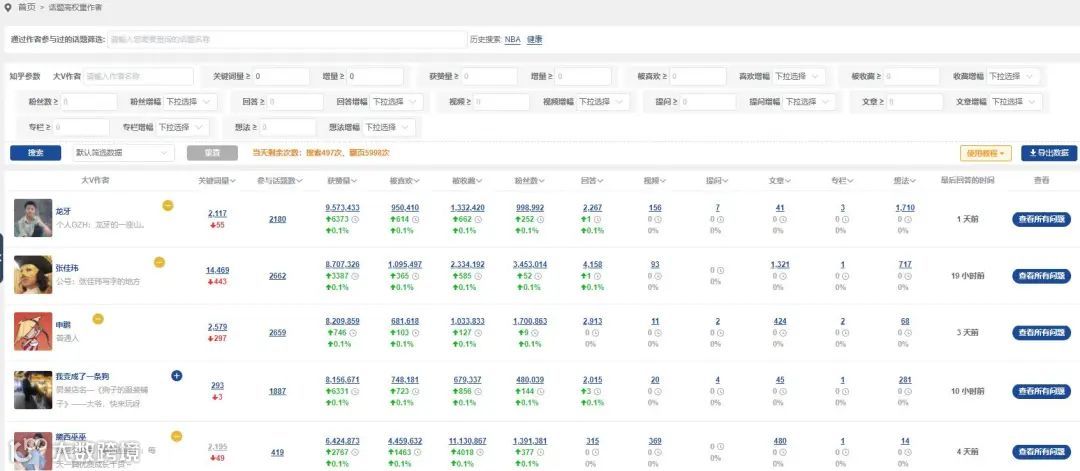Viewport: 1080px width, 471px height.
Task: Sort by the 想法 column header
Action: tap(904, 181)
